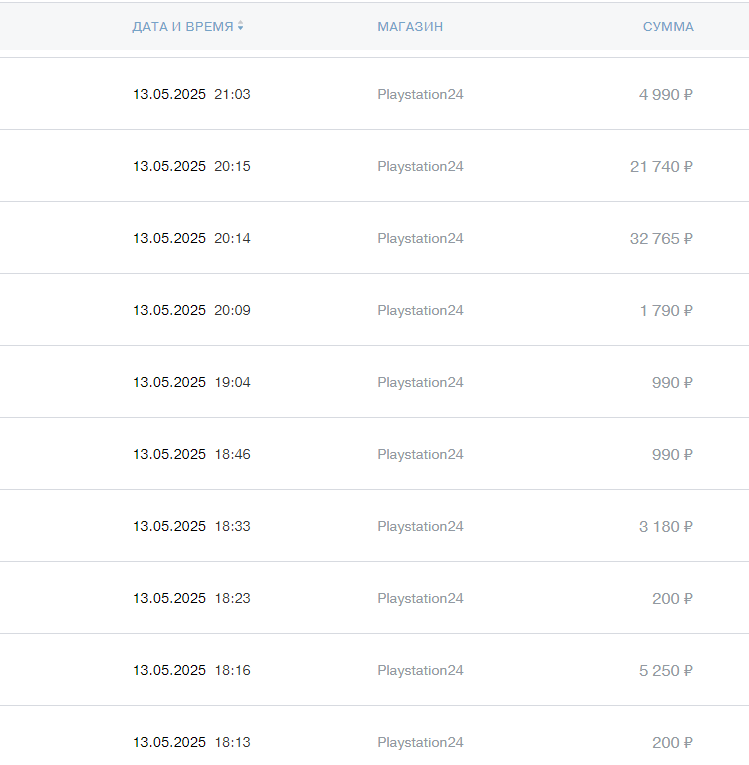The image size is (749, 765).
Task: Click the СУММА column header
Action: (668, 26)
